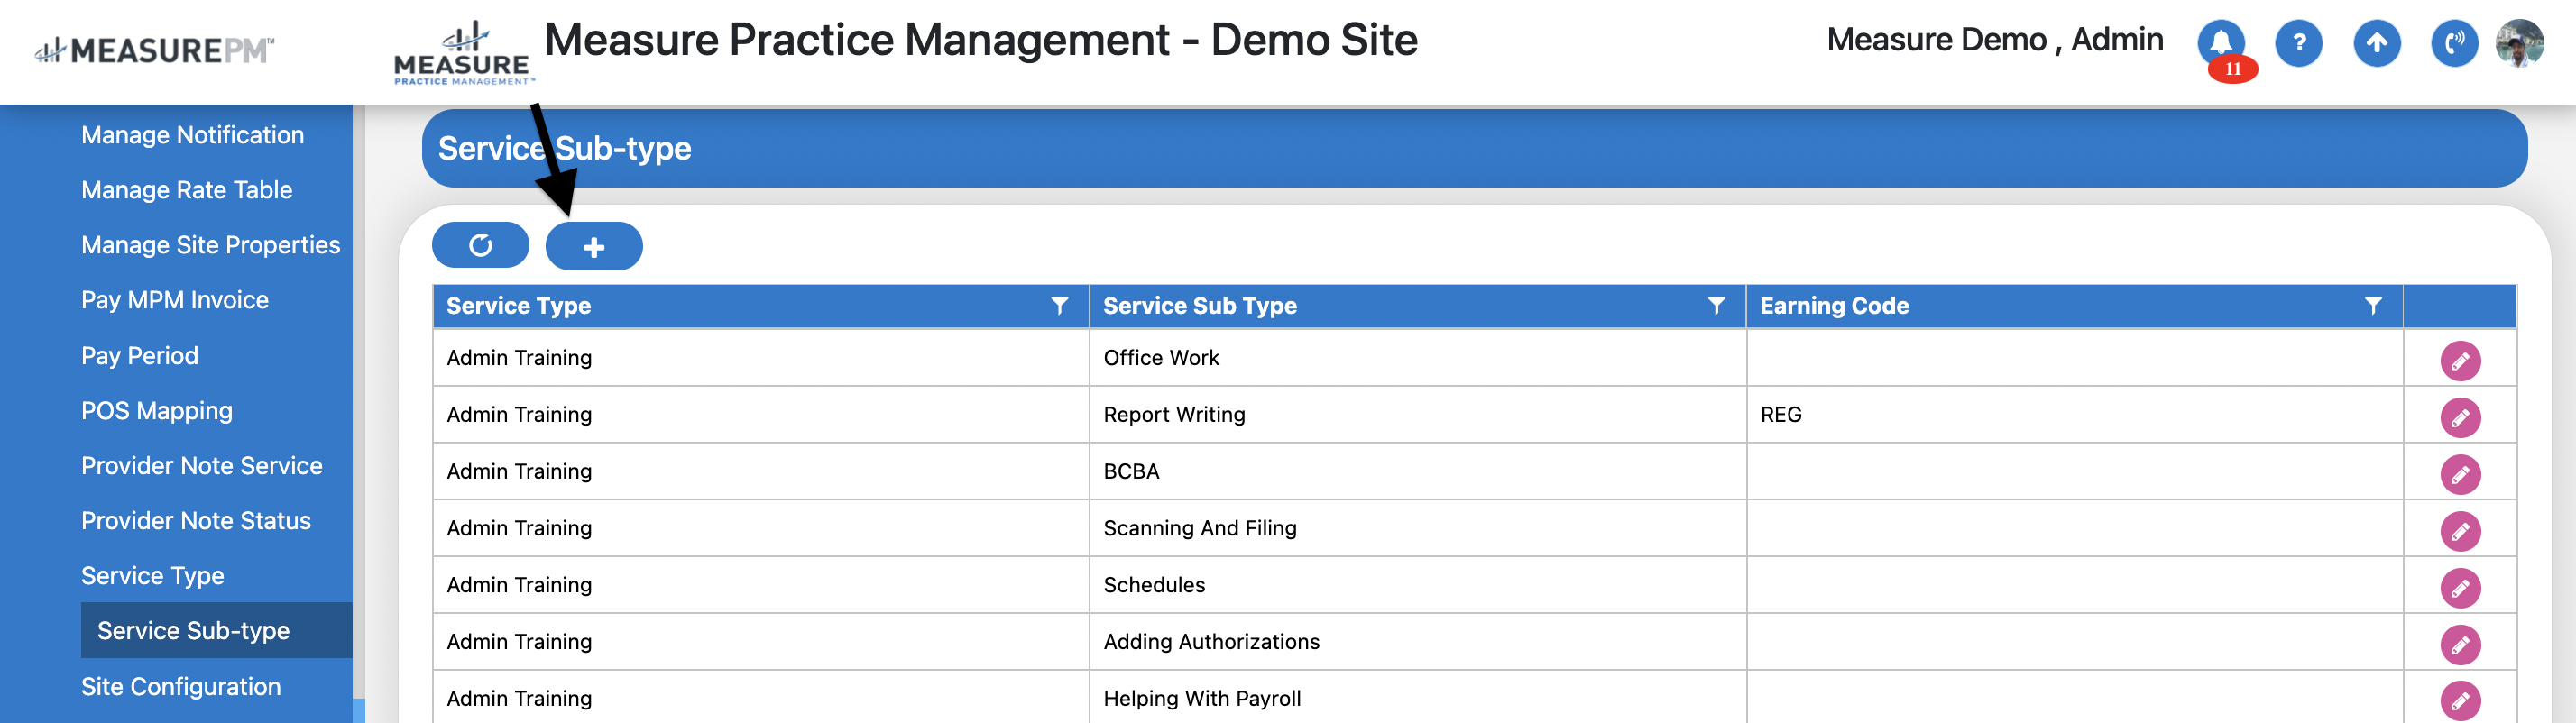The height and width of the screenshot is (723, 2576).
Task: Click the Measure Demo, Admin user name
Action: coord(1994,40)
